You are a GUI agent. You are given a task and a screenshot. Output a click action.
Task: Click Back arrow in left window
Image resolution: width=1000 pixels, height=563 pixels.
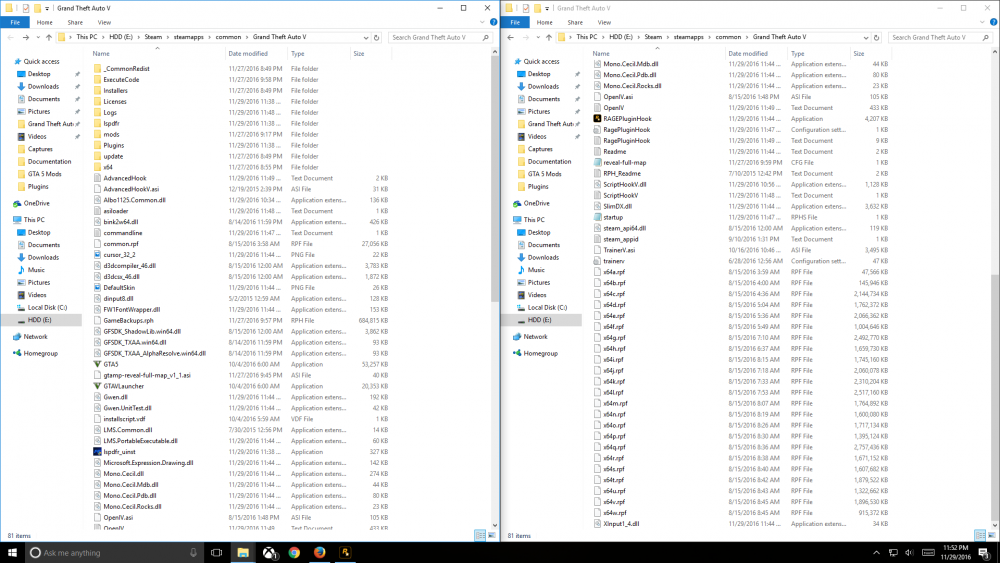(11, 38)
